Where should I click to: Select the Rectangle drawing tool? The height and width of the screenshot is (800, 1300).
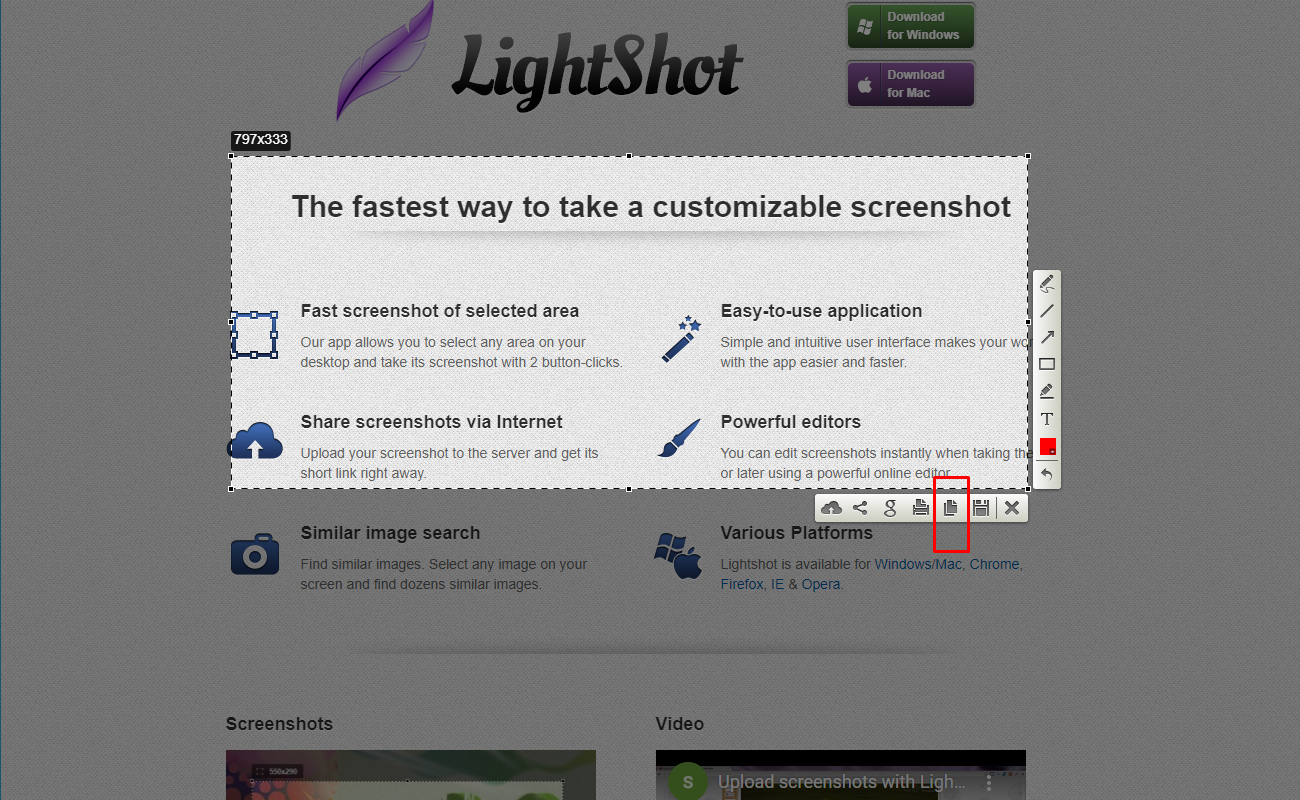point(1047,365)
